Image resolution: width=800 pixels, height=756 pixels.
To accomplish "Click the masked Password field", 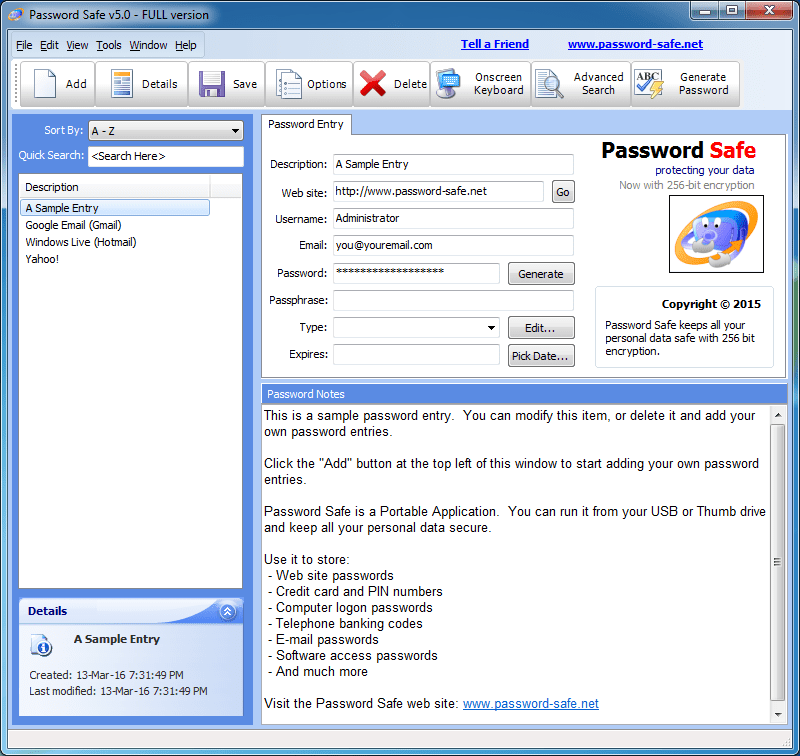I will 416,273.
